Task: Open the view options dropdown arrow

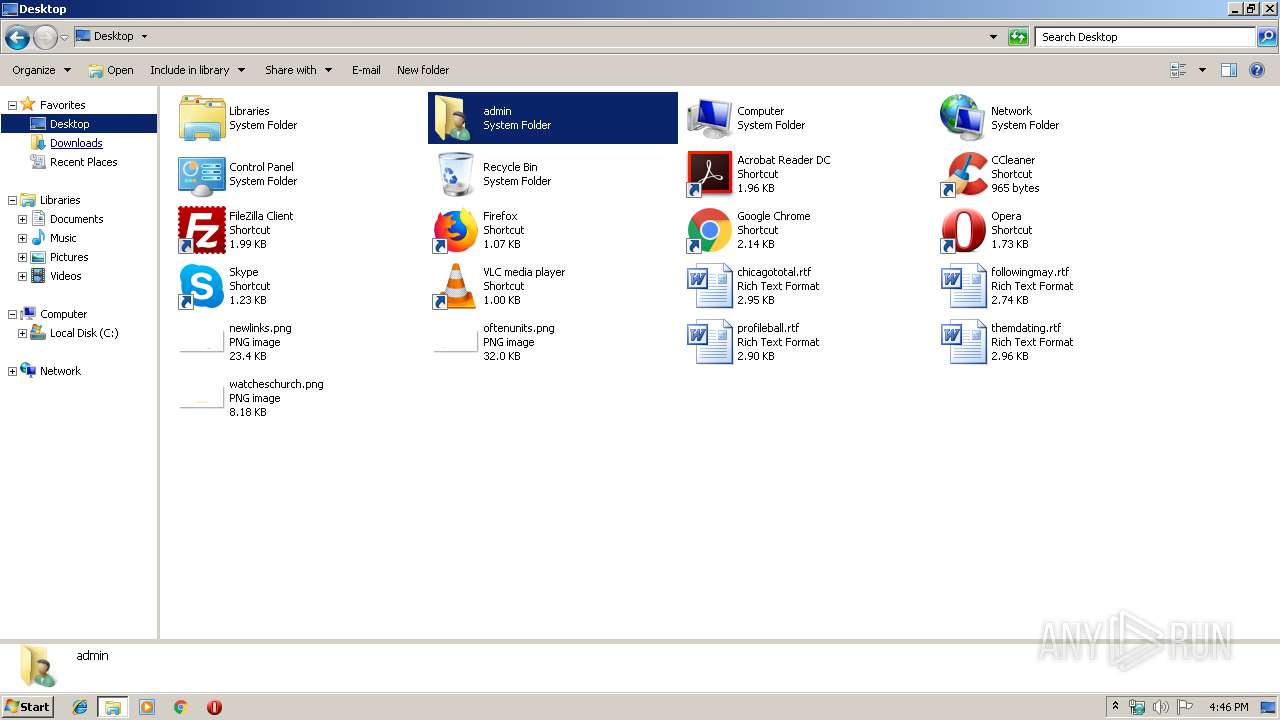Action: pos(1202,70)
